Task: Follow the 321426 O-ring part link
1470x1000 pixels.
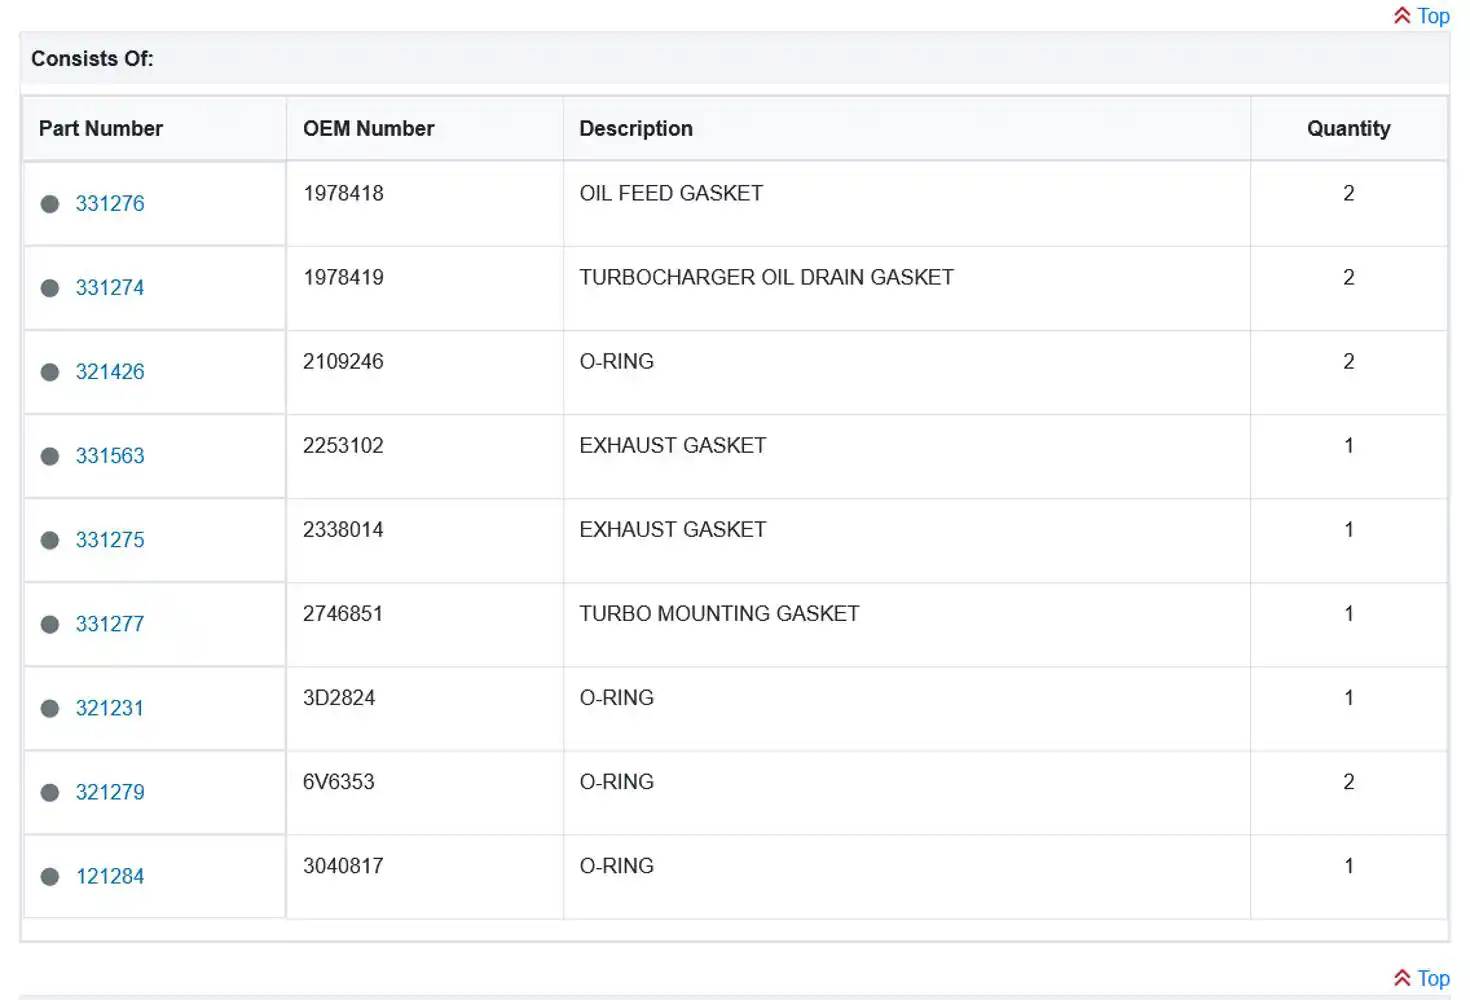Action: [x=110, y=372]
